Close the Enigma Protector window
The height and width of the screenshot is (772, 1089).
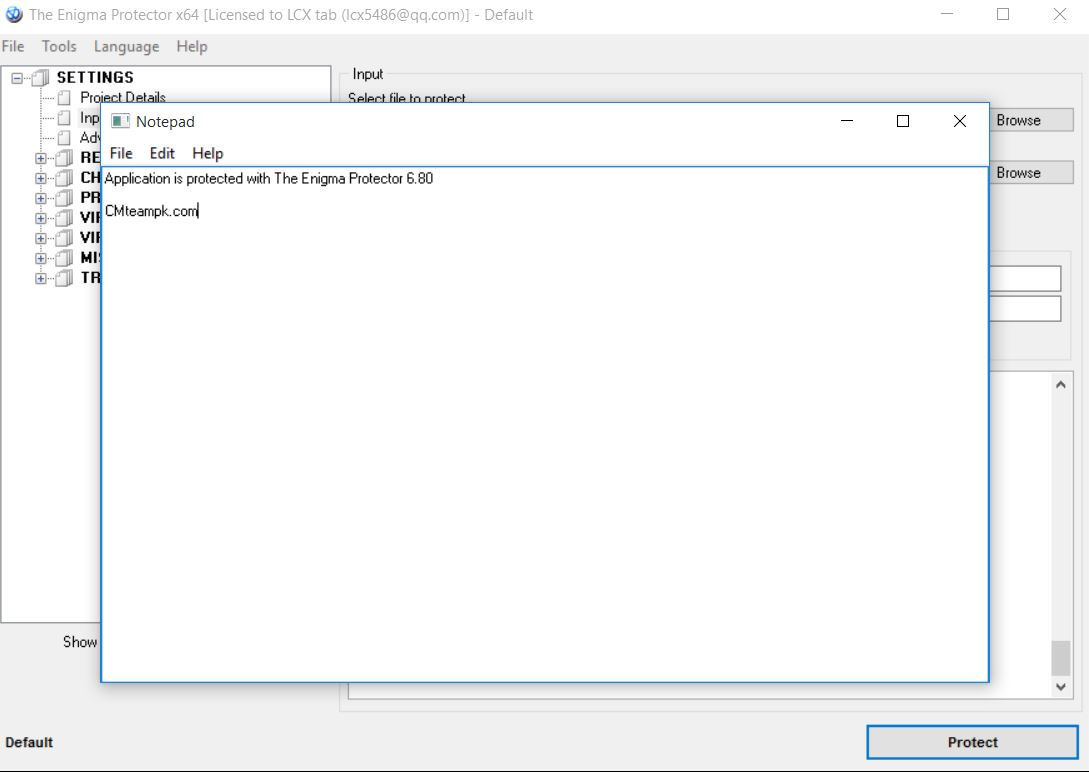(1060, 14)
